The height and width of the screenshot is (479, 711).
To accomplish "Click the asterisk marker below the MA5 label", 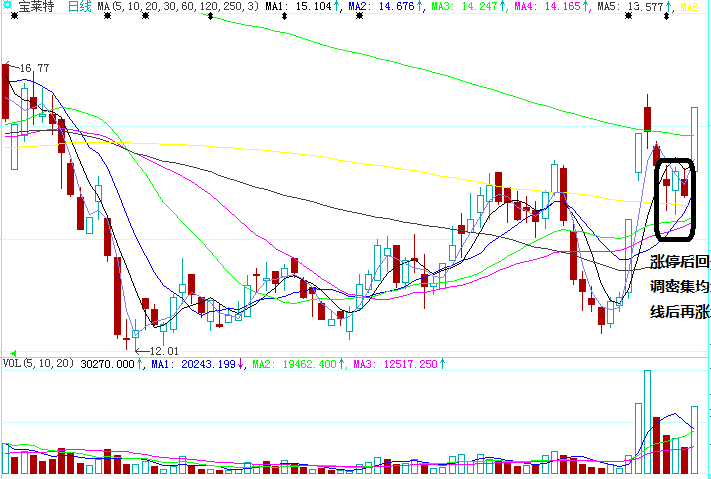I will click(x=627, y=18).
